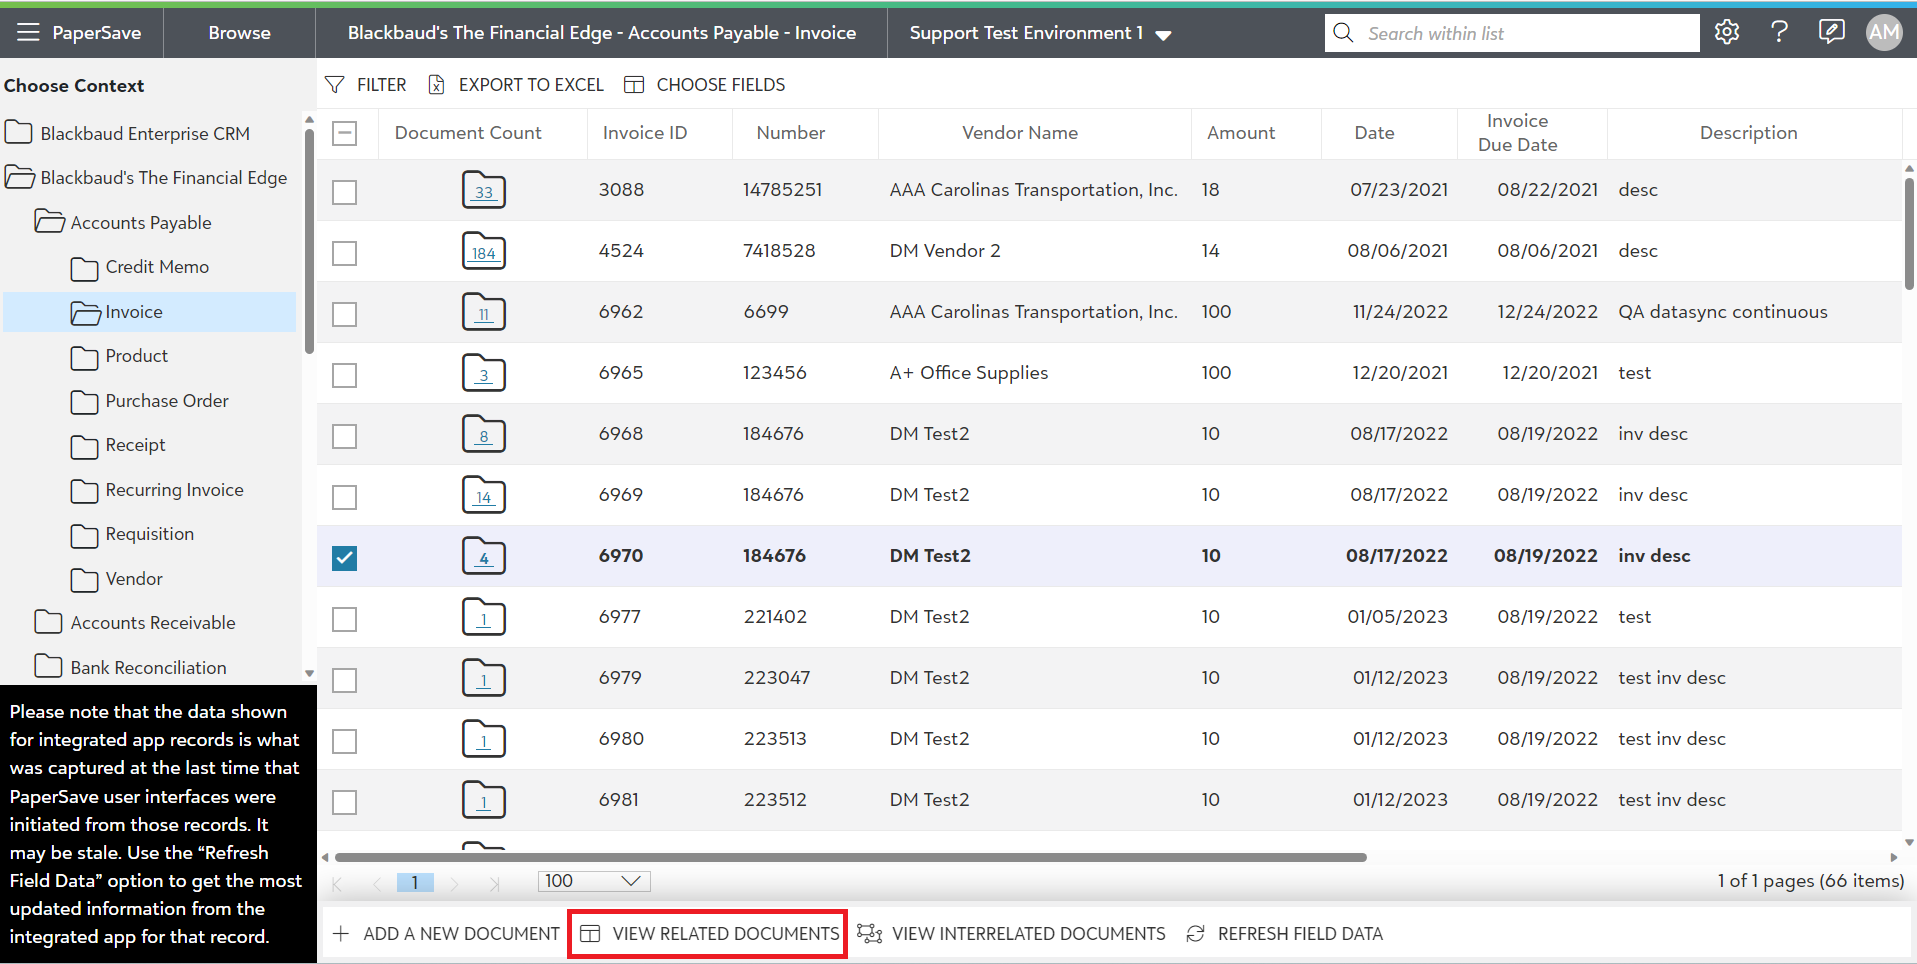
Task: Click the horizontal scrollbar under the table
Action: pos(850,857)
